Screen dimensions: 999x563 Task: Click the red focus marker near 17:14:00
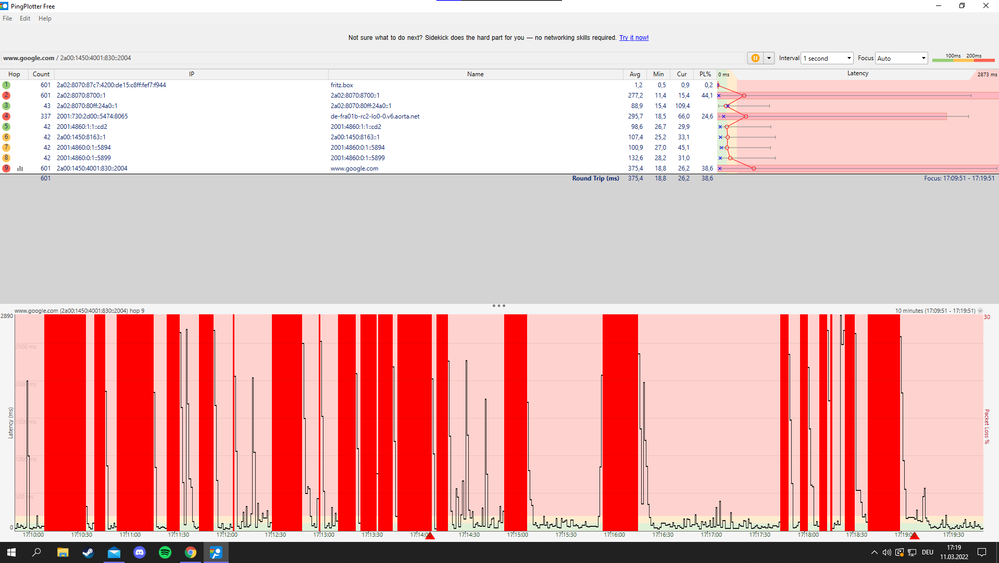click(x=430, y=536)
